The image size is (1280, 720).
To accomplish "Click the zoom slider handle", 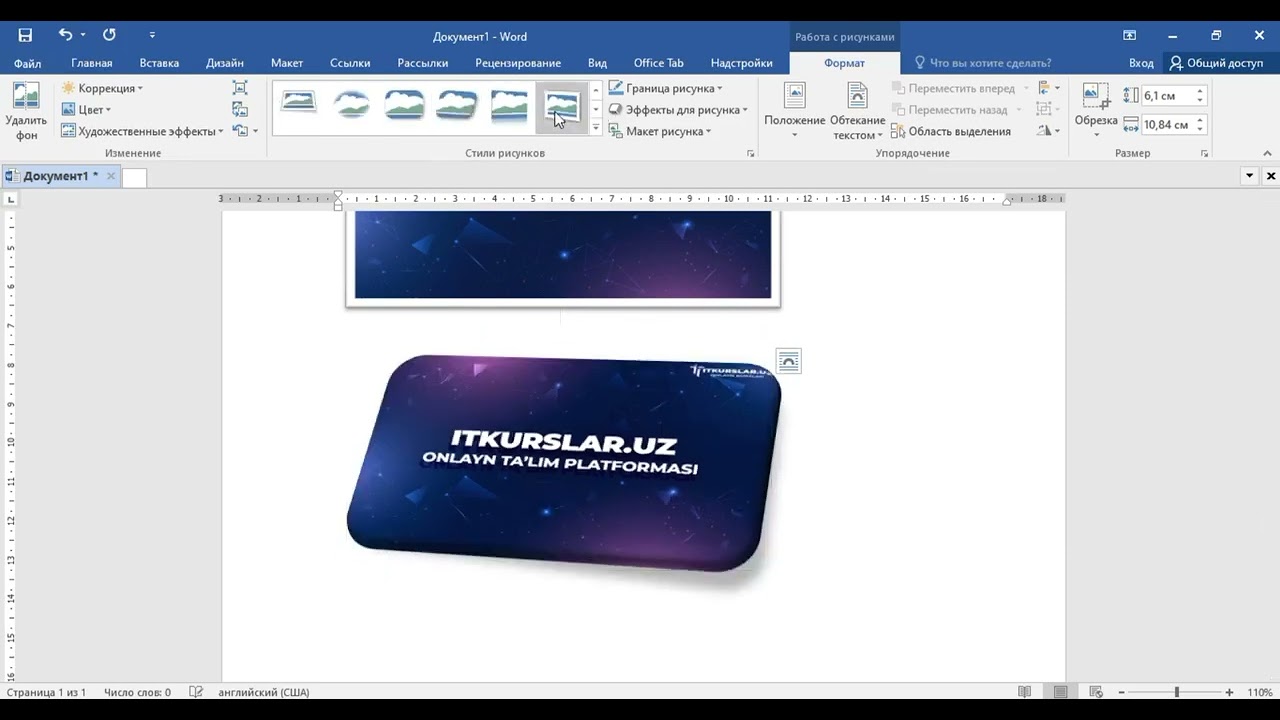I will [1177, 692].
